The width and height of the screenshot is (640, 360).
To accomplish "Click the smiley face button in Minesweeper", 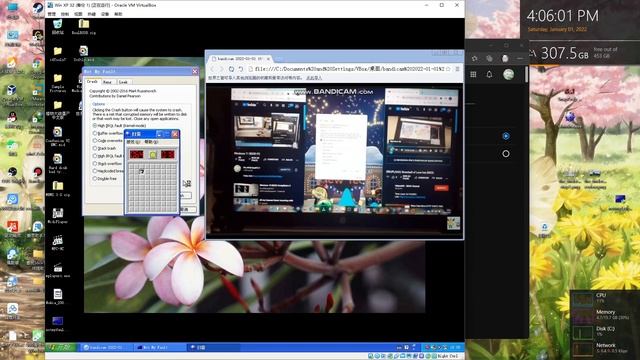I will 153,154.
